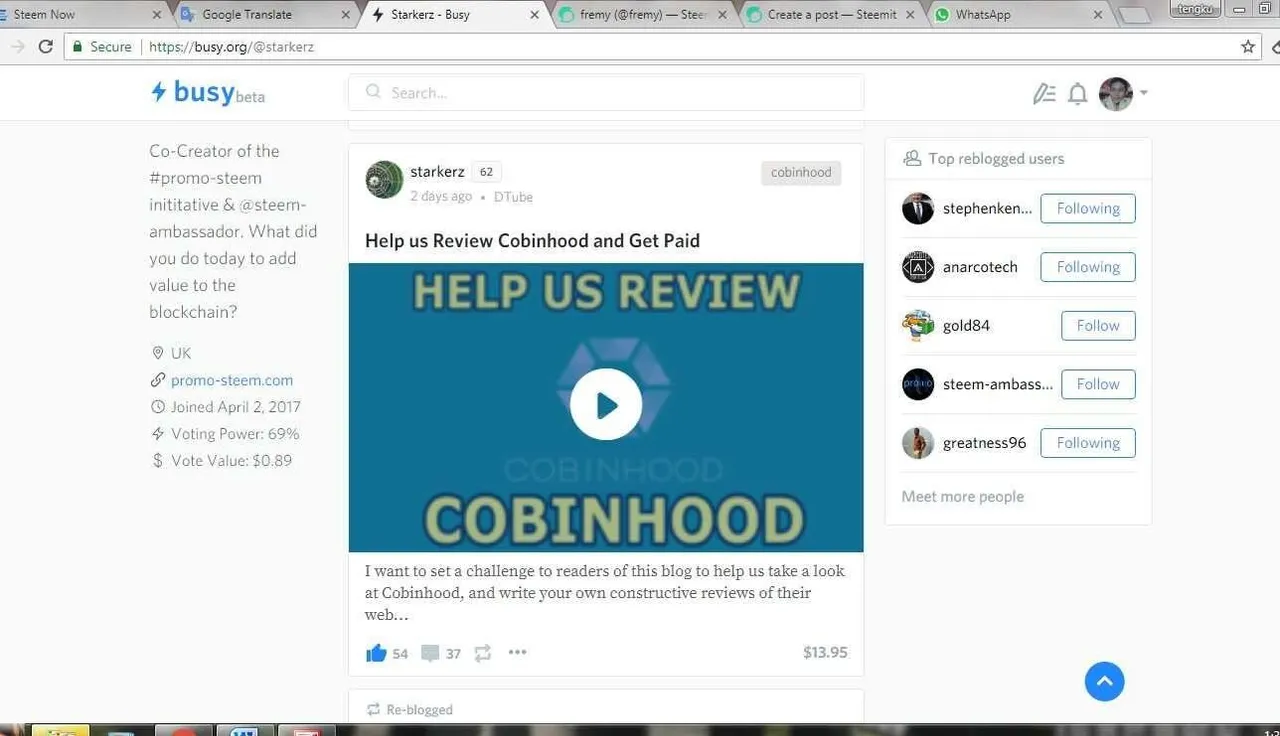Open comments icon on the post
The image size is (1280, 736).
(x=430, y=653)
